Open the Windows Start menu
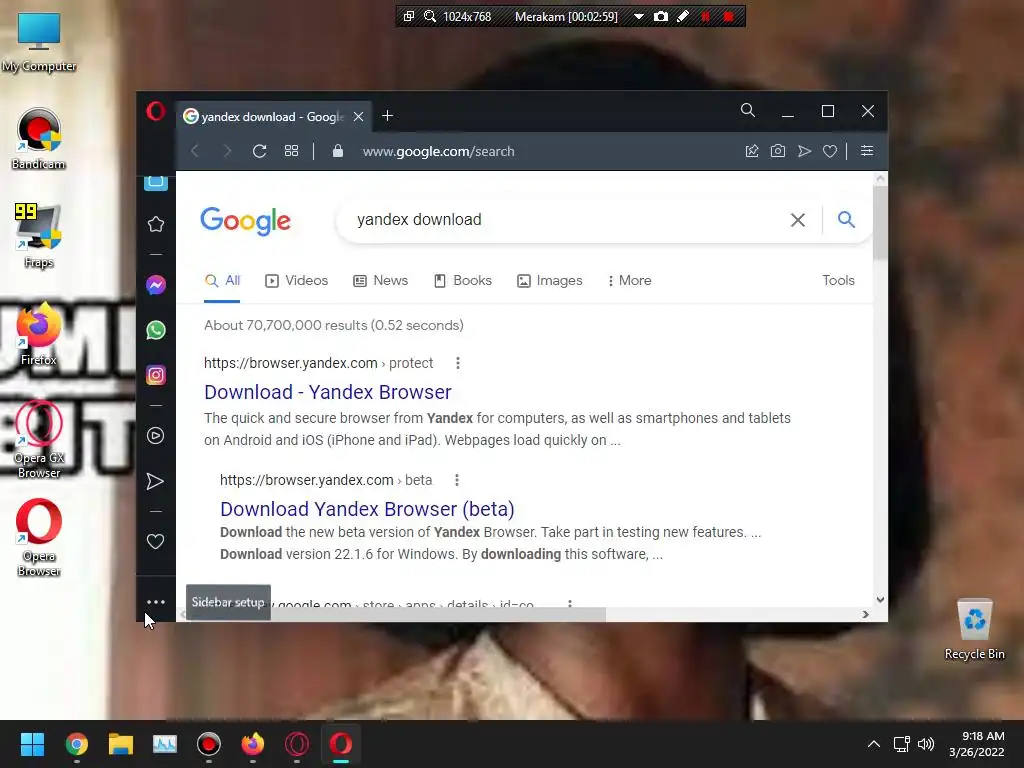Screen dimensions: 1024x768 (x=32, y=744)
